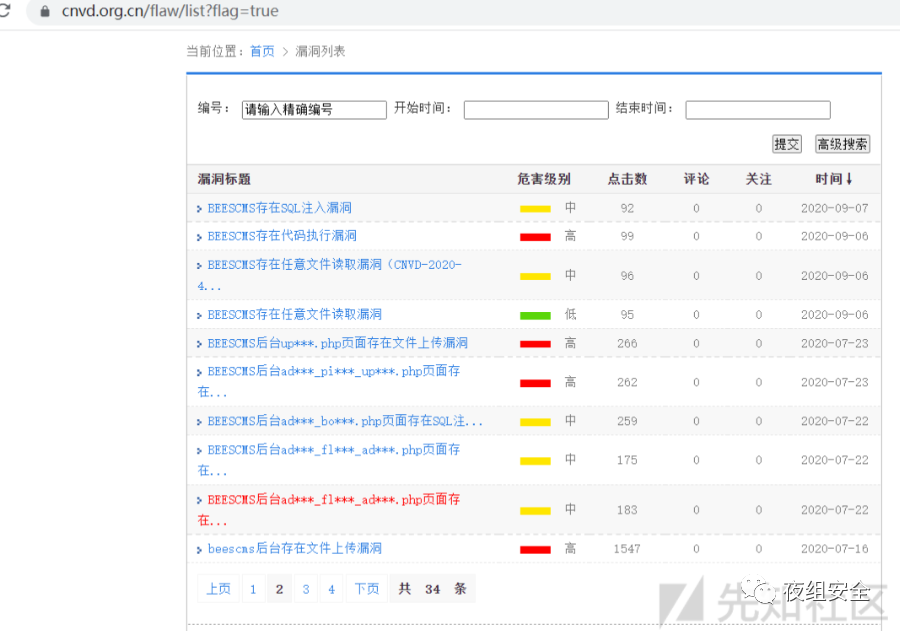Click the click count 266
Image resolution: width=900 pixels, height=631 pixels.
[x=627, y=344]
